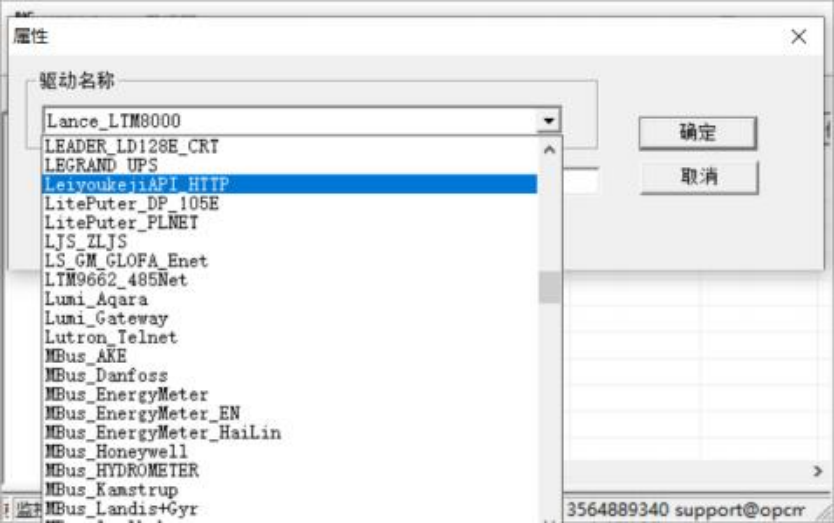Pick MBus_Honeywell driver
834x523 pixels.
(290, 452)
